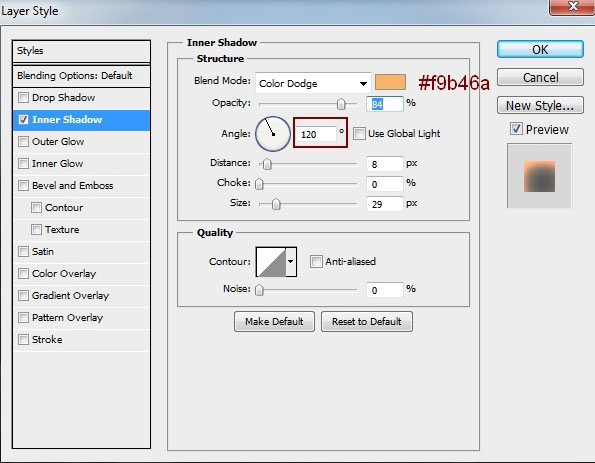595x463 pixels.
Task: Click the New Style button
Action: click(x=540, y=105)
